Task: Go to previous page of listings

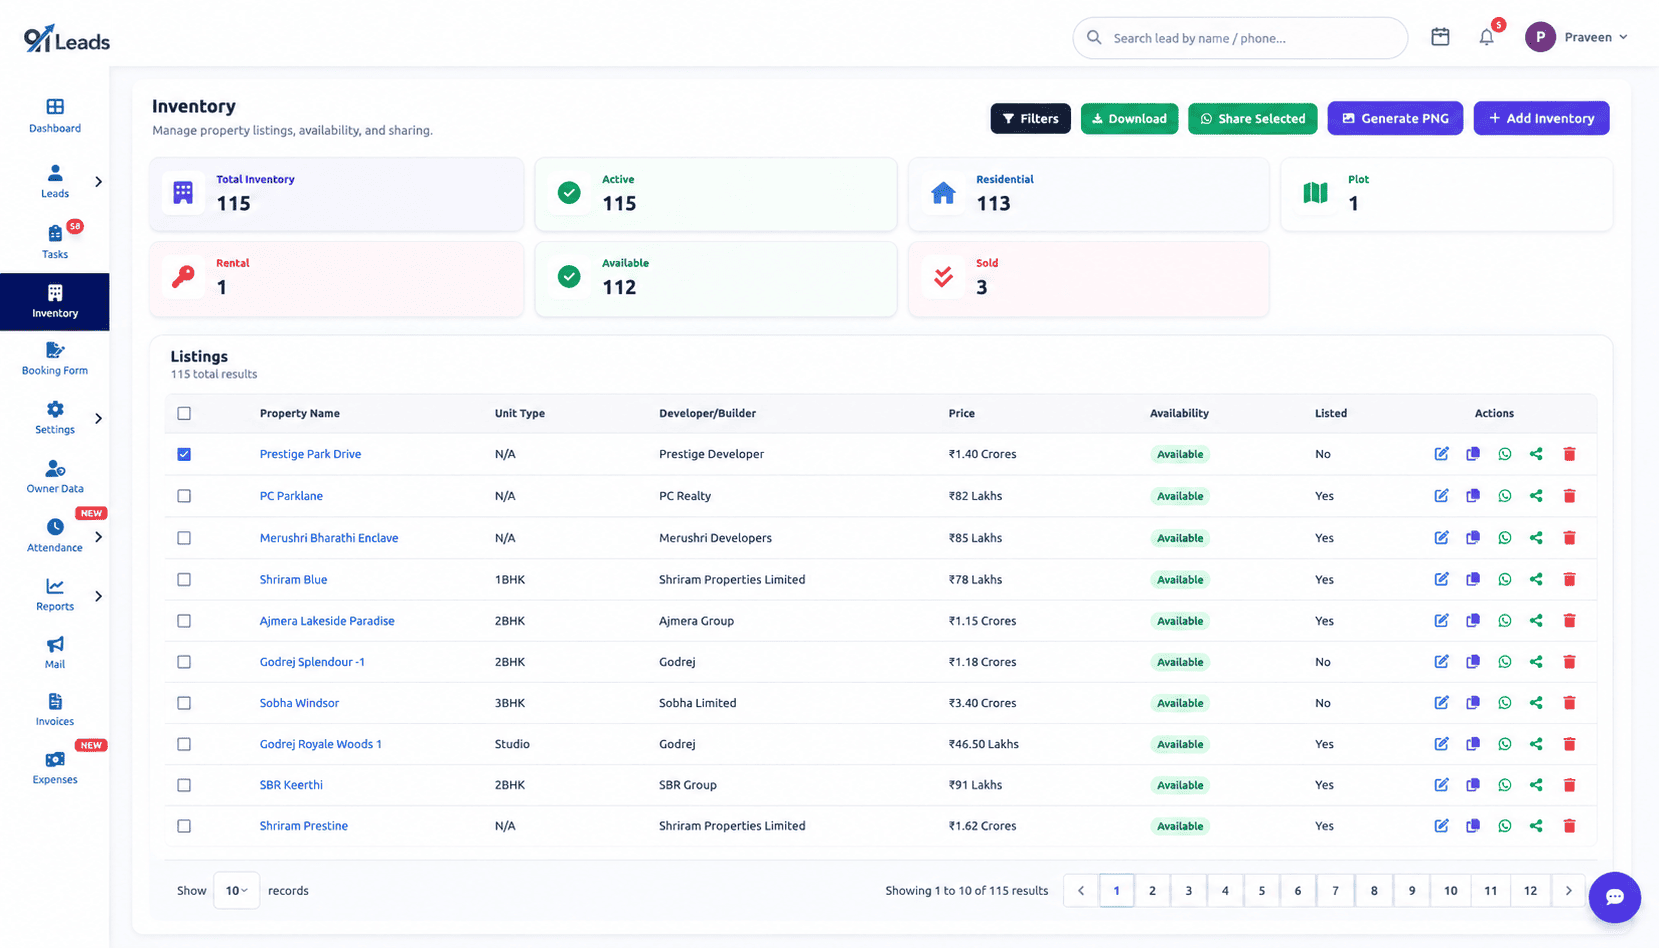Action: pyautogui.click(x=1081, y=890)
